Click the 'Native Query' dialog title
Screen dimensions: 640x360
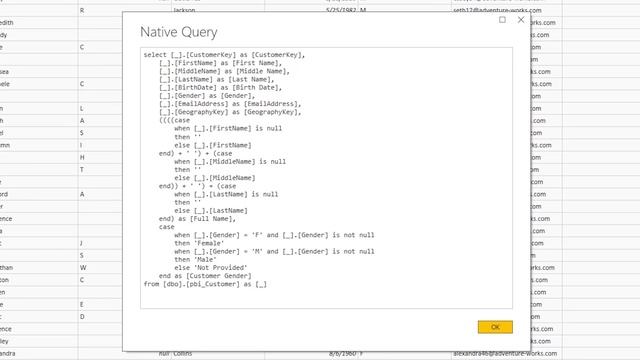(178, 32)
